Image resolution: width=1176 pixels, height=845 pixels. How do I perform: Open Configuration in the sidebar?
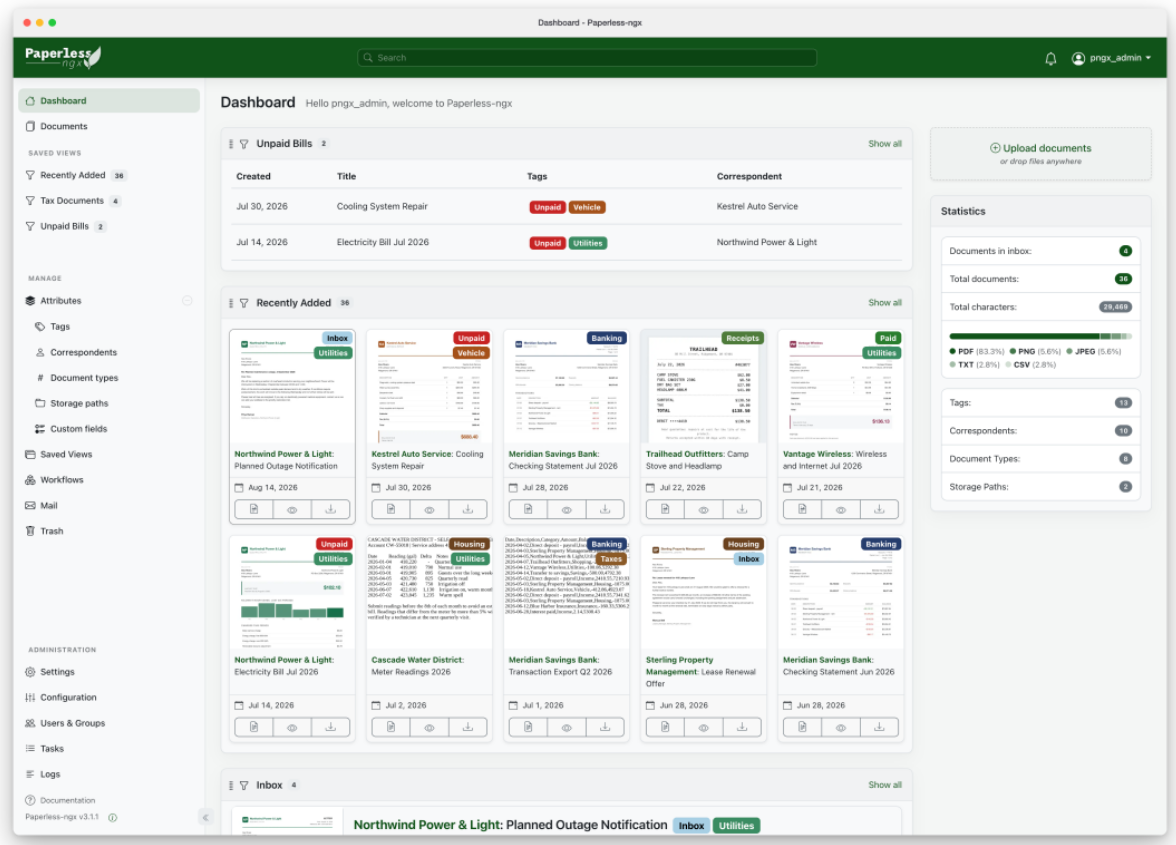pyautogui.click(x=68, y=697)
